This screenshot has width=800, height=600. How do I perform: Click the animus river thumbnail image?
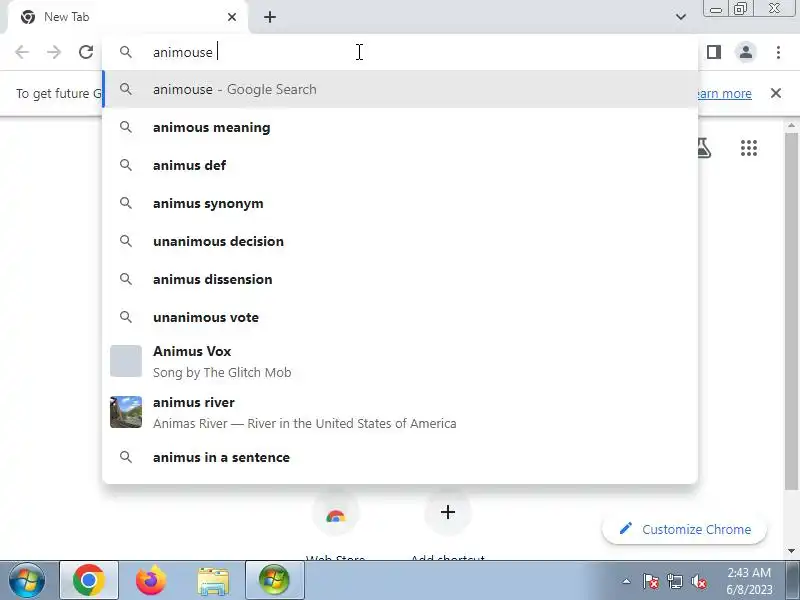point(126,412)
